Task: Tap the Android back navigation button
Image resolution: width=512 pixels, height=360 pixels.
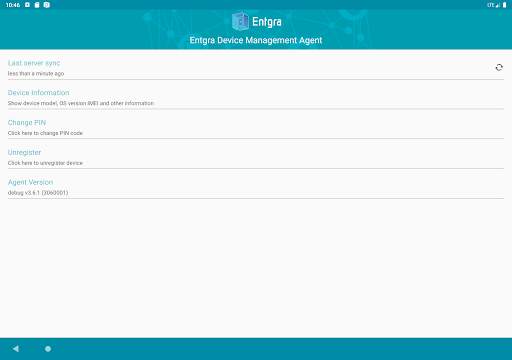Action: coord(16,349)
